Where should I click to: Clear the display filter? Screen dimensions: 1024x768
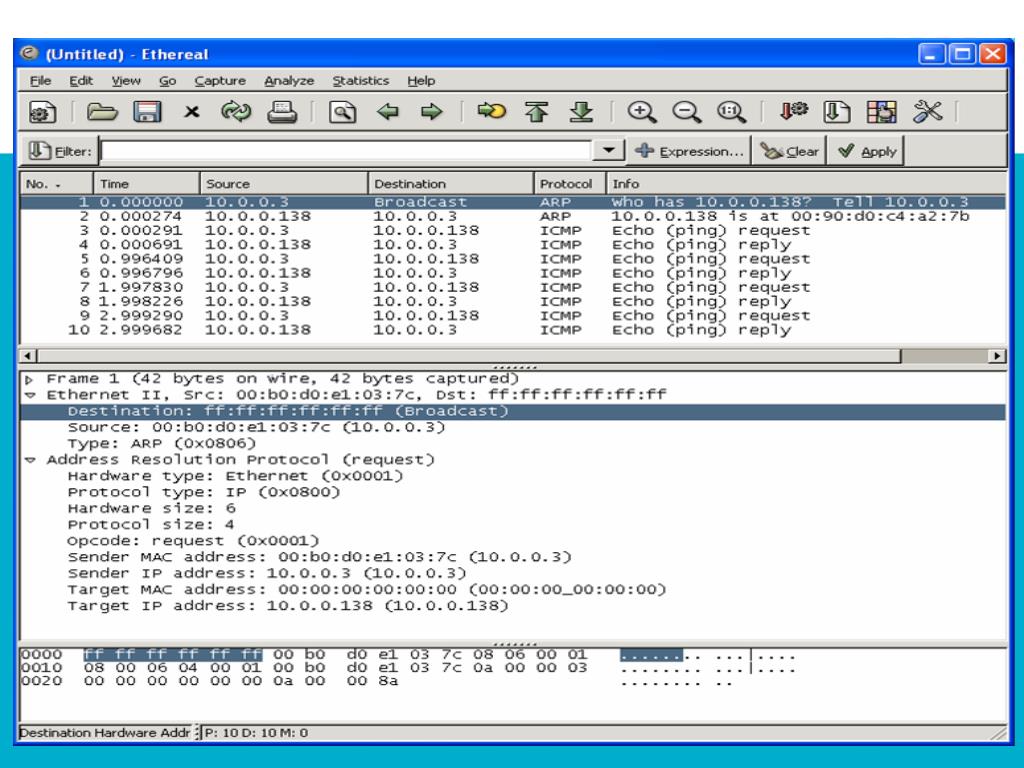[x=790, y=152]
